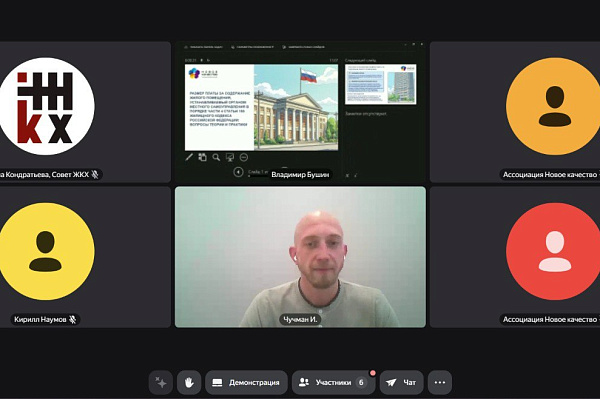Select Чучман И. video tile
Viewport: 600px width, 399px height.
pyautogui.click(x=300, y=257)
